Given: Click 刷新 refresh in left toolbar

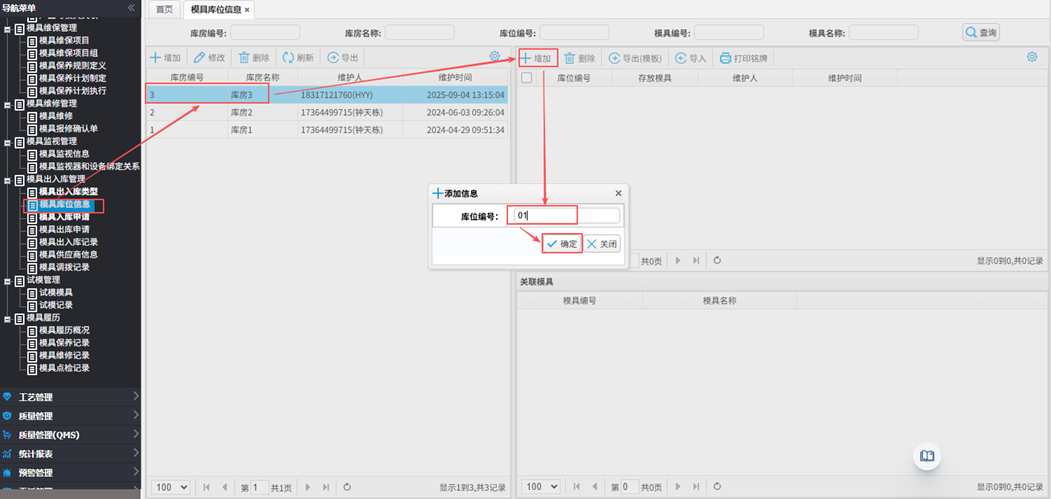Looking at the screenshot, I should point(298,58).
